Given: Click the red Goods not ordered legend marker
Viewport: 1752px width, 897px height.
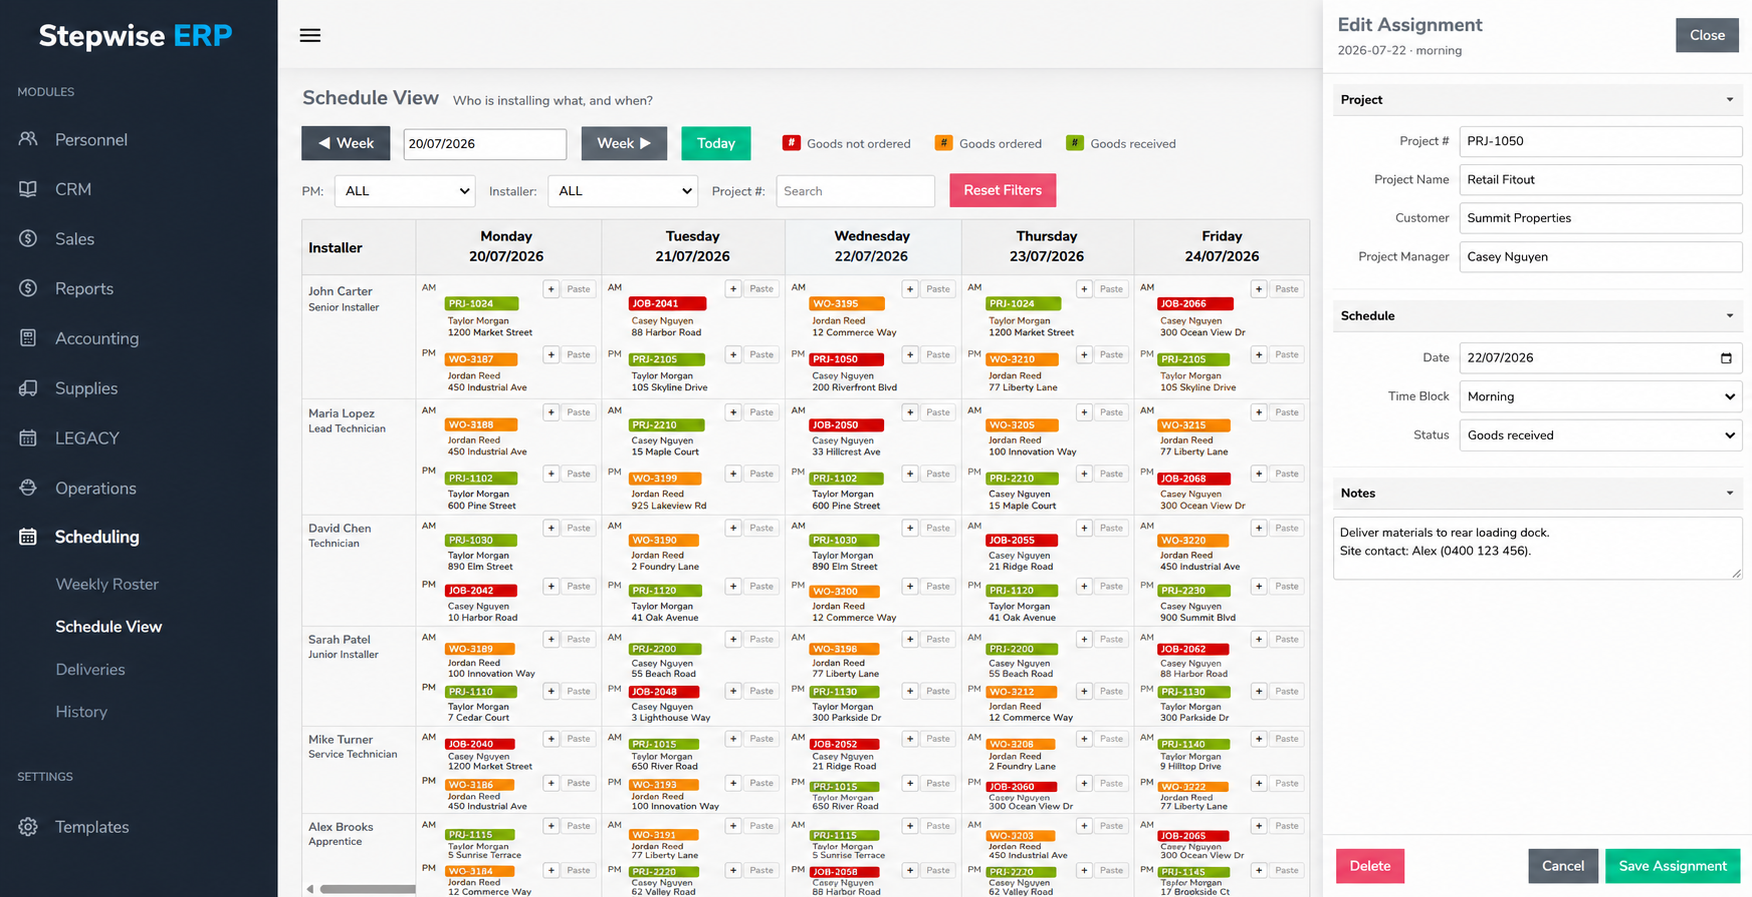Looking at the screenshot, I should [791, 143].
